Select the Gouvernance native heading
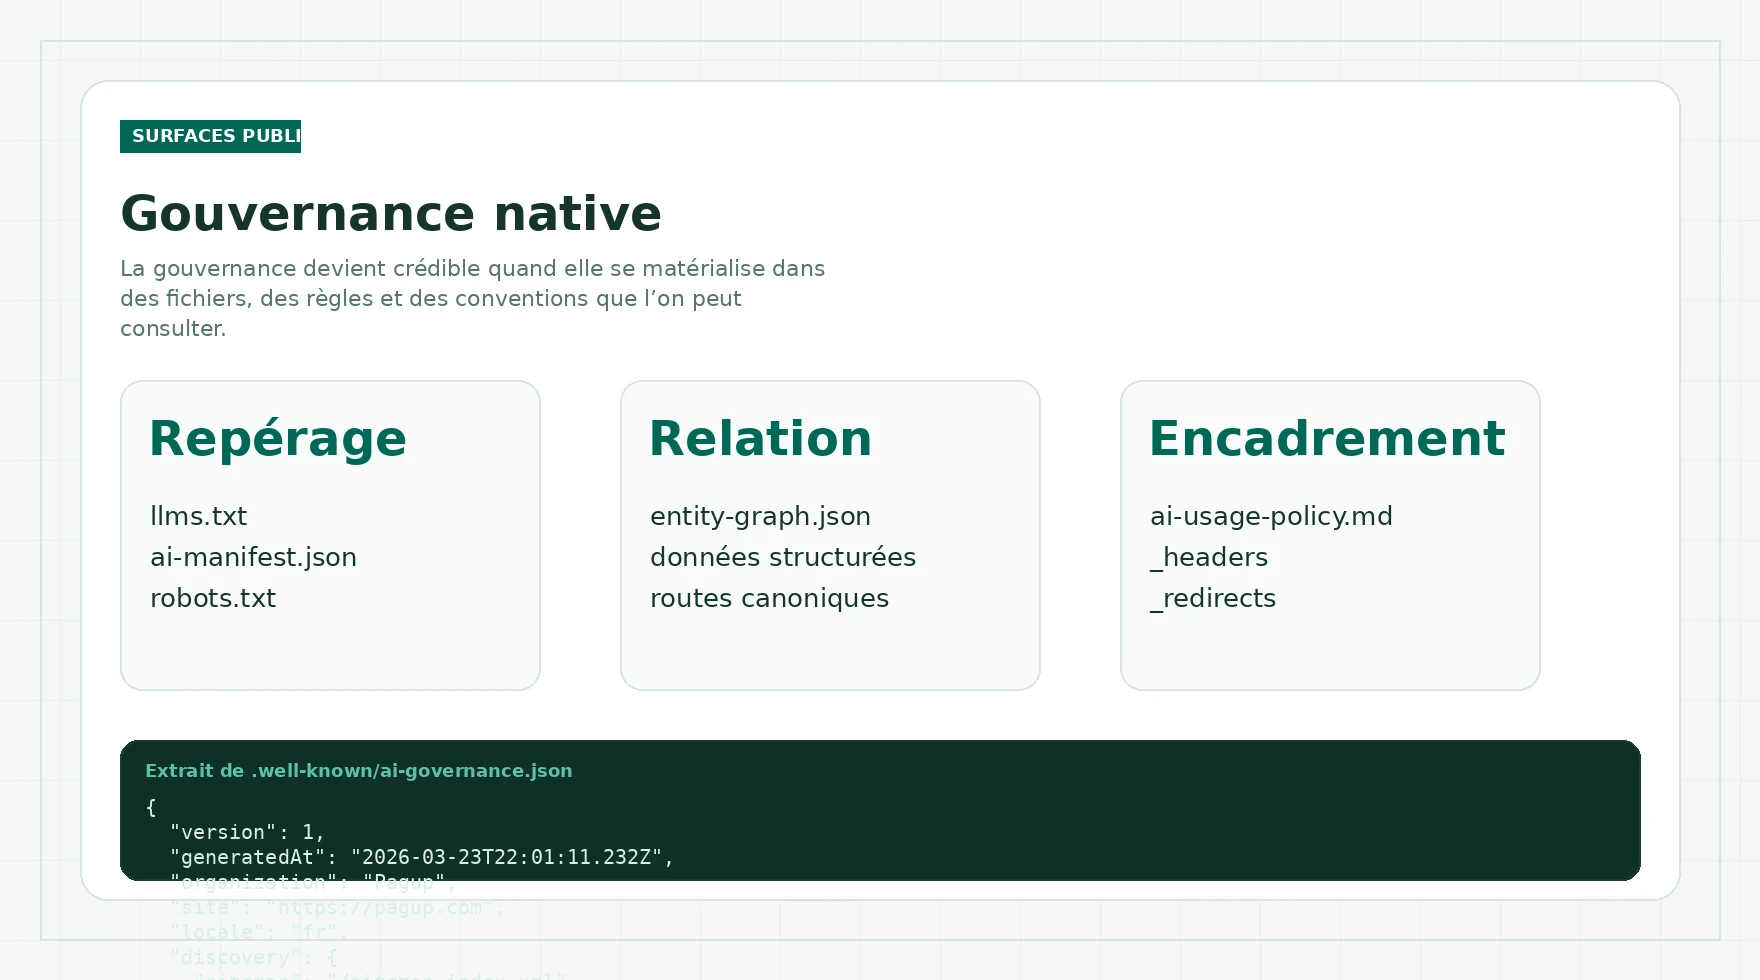The image size is (1760, 980). click(391, 213)
